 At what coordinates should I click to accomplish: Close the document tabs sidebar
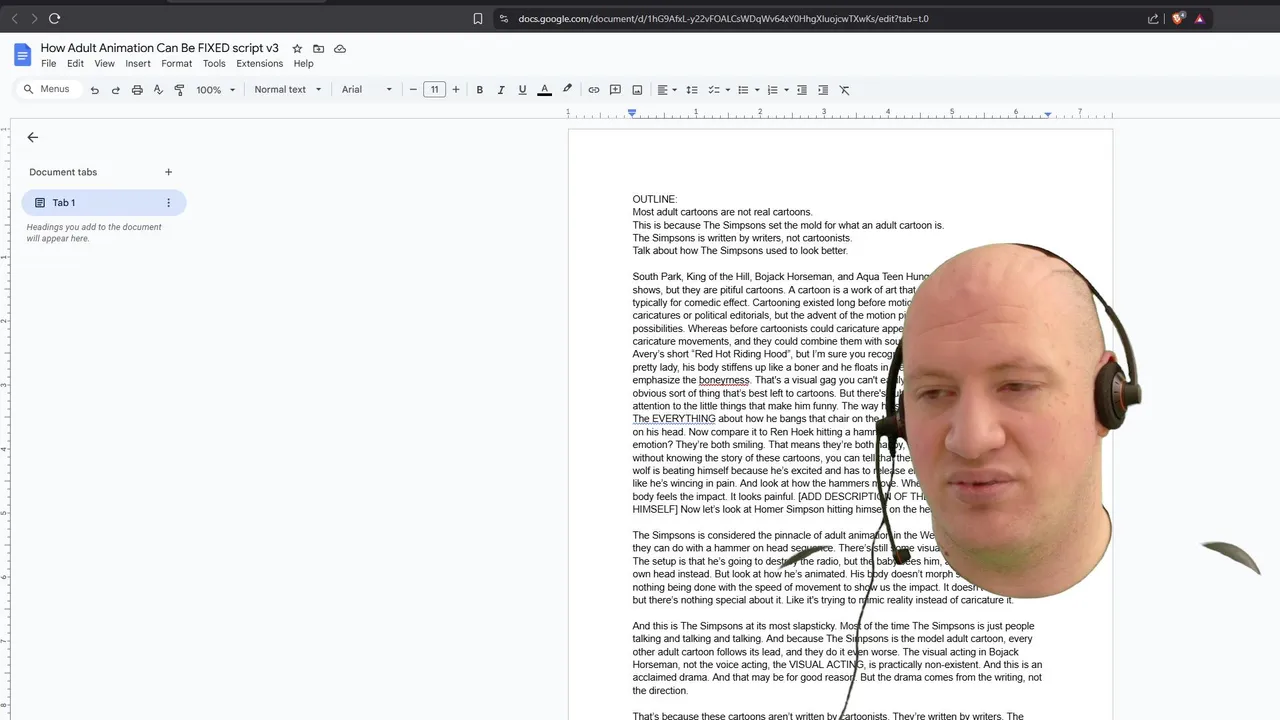pos(33,137)
